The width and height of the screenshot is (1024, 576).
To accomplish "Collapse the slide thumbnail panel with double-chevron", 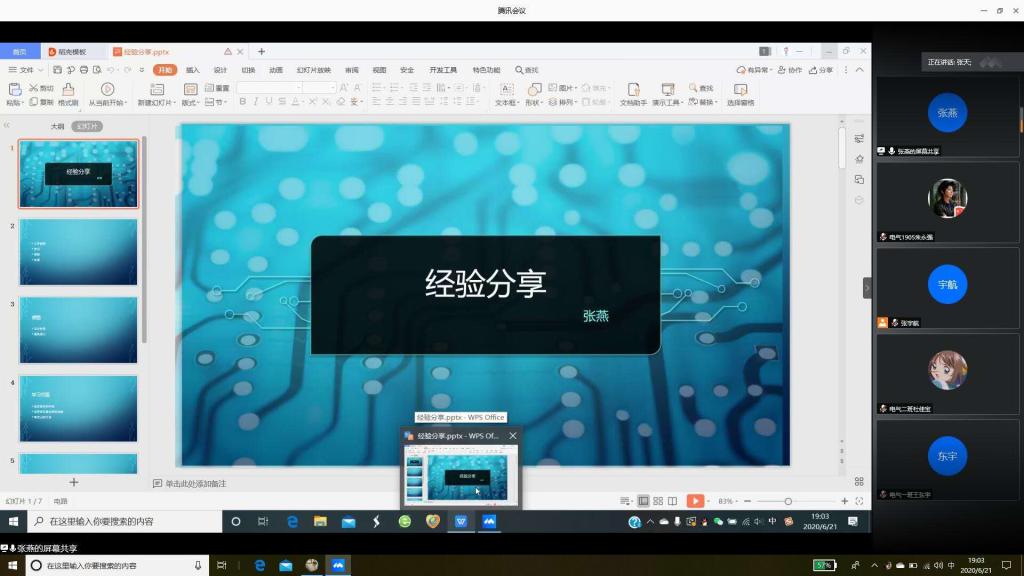I will click(7, 126).
